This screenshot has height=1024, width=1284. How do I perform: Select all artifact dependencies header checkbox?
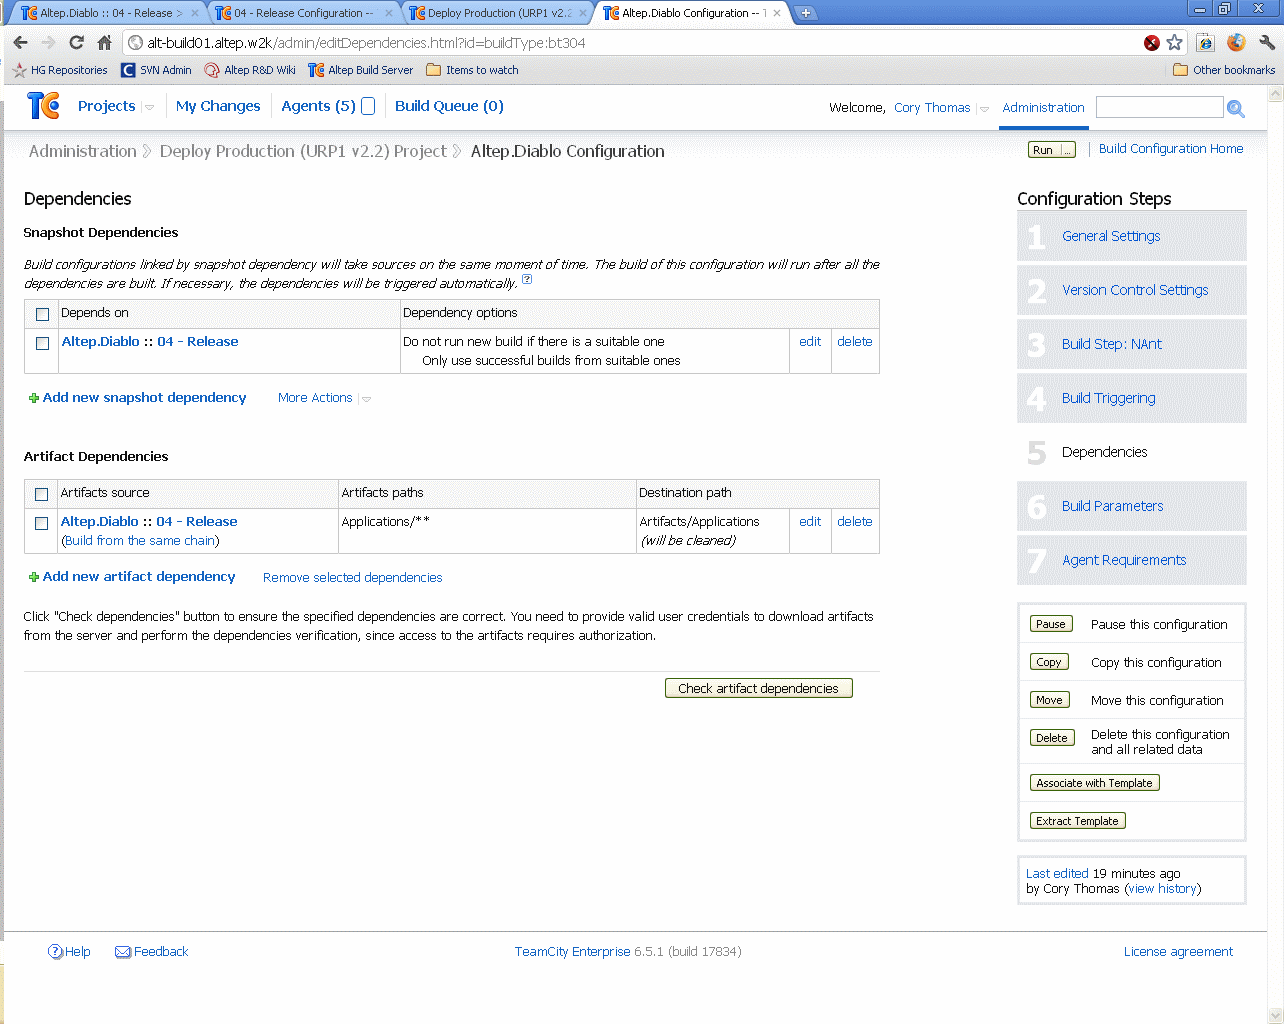[41, 494]
